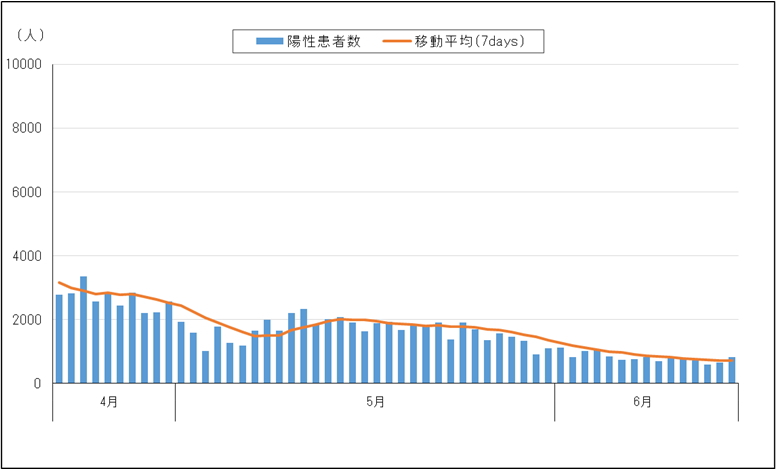Click the 6月 month label
Image resolution: width=777 pixels, height=470 pixels.
642,402
